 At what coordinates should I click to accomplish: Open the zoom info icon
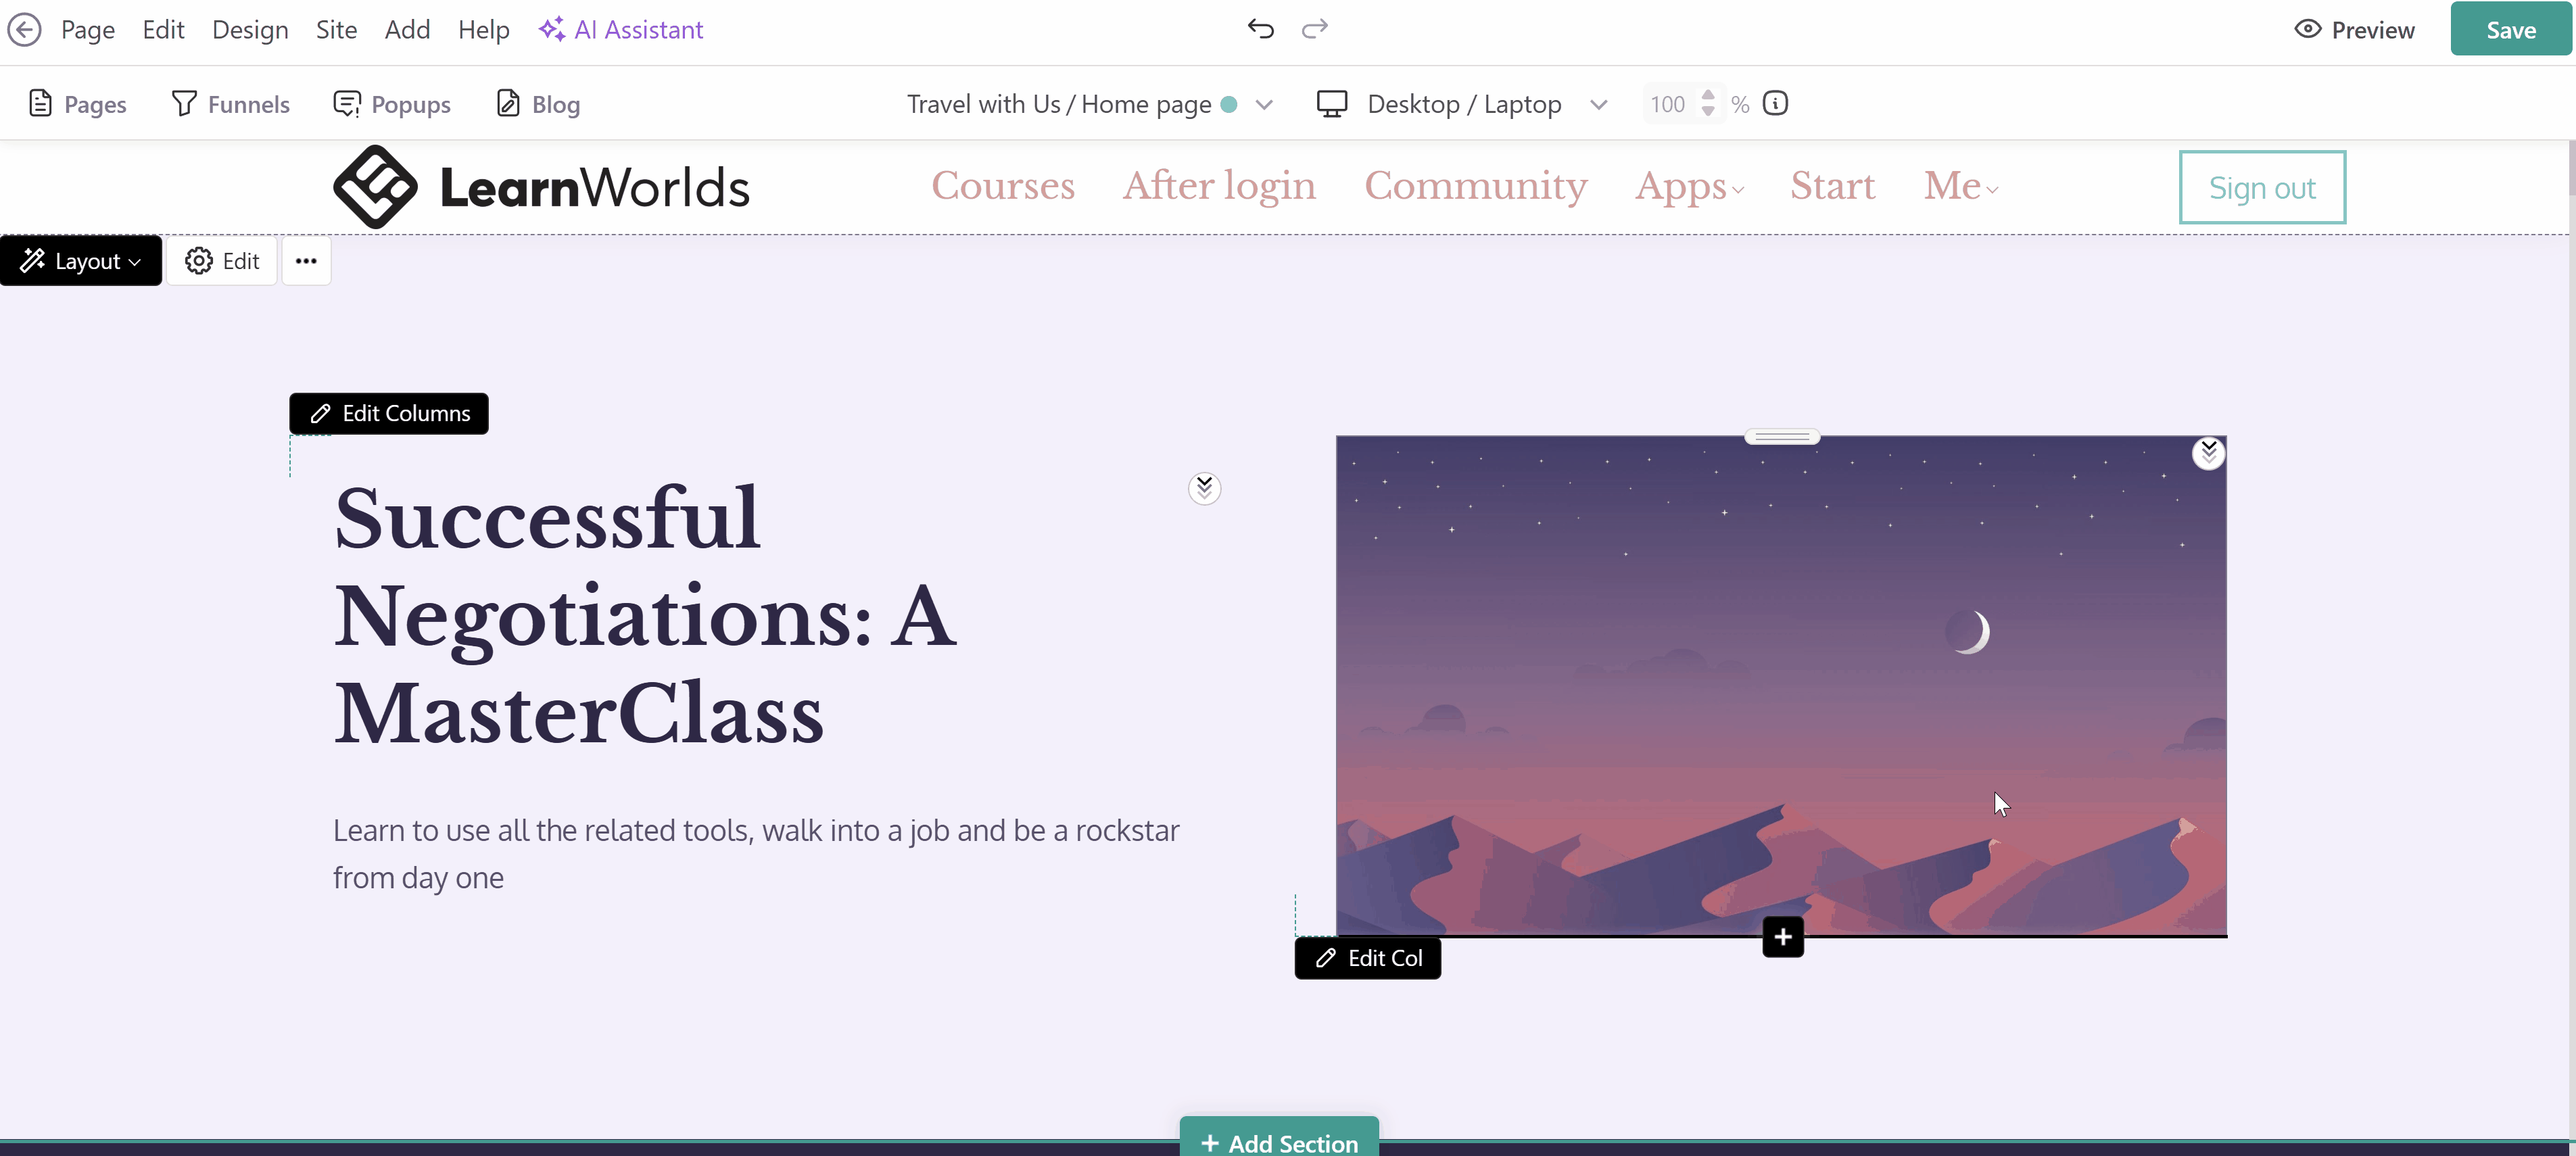1775,104
